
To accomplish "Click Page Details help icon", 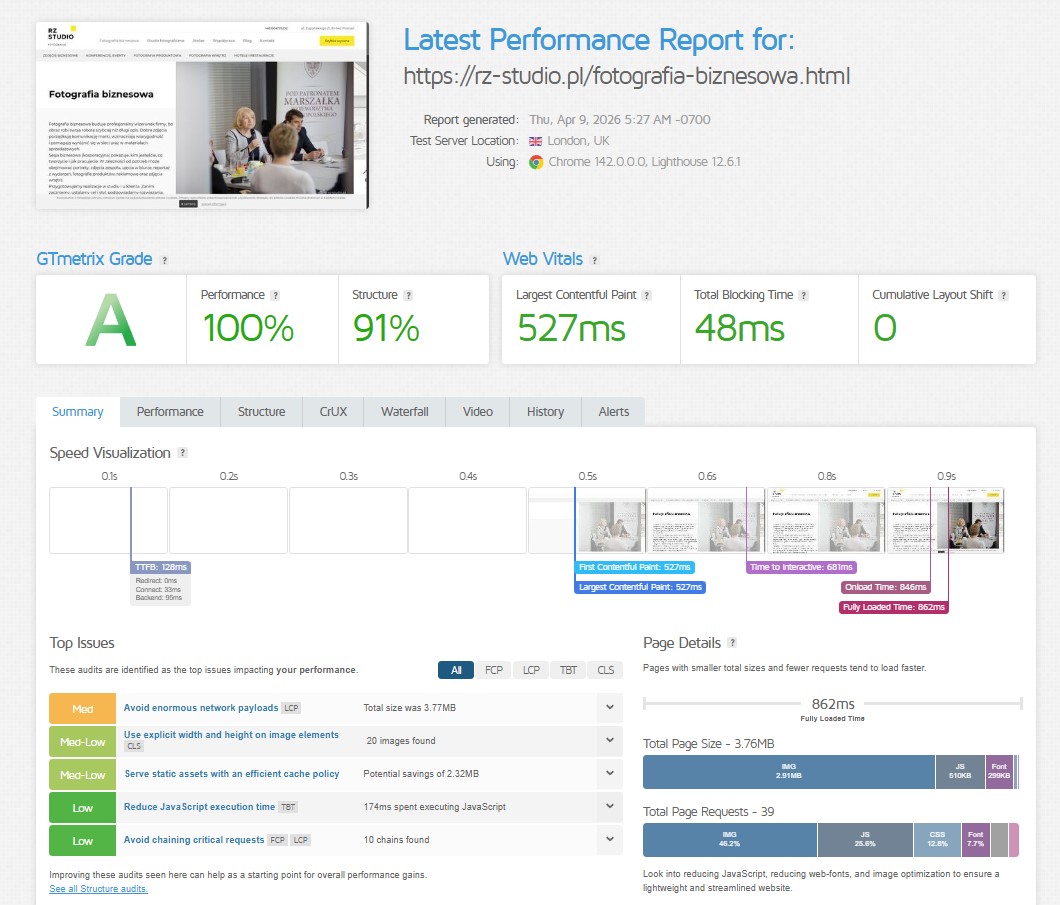I will click(x=732, y=643).
